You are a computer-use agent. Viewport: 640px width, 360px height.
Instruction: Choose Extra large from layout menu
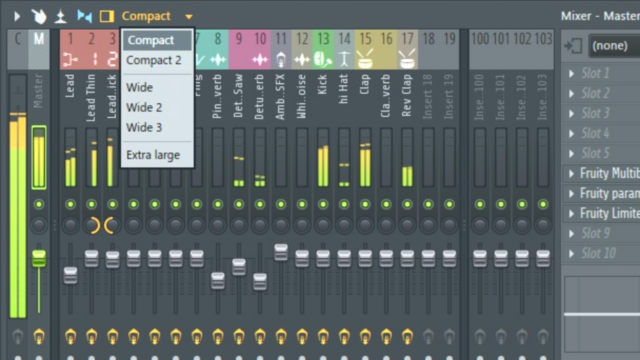(x=153, y=155)
